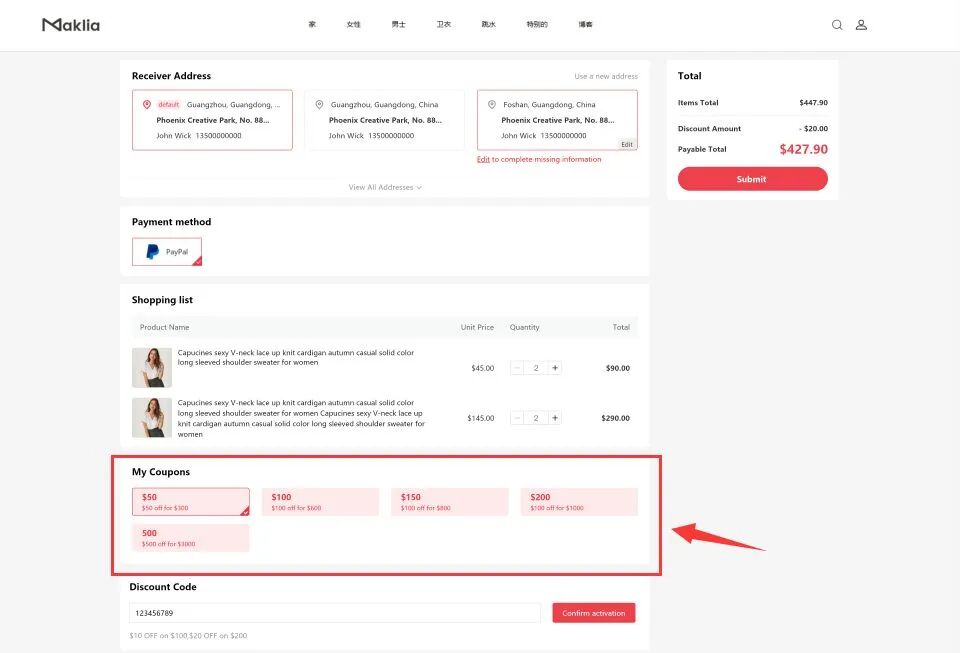Screen dimensions: 960x653
Task: Select the default Guangzhou address card
Action: [x=212, y=120]
